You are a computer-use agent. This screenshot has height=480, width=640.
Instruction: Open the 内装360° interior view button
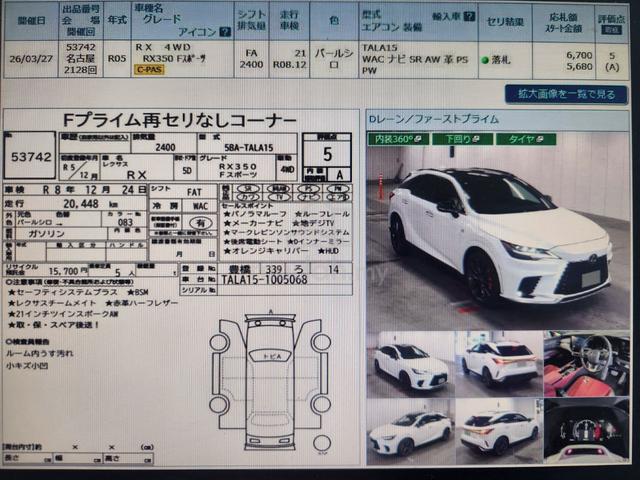click(398, 139)
